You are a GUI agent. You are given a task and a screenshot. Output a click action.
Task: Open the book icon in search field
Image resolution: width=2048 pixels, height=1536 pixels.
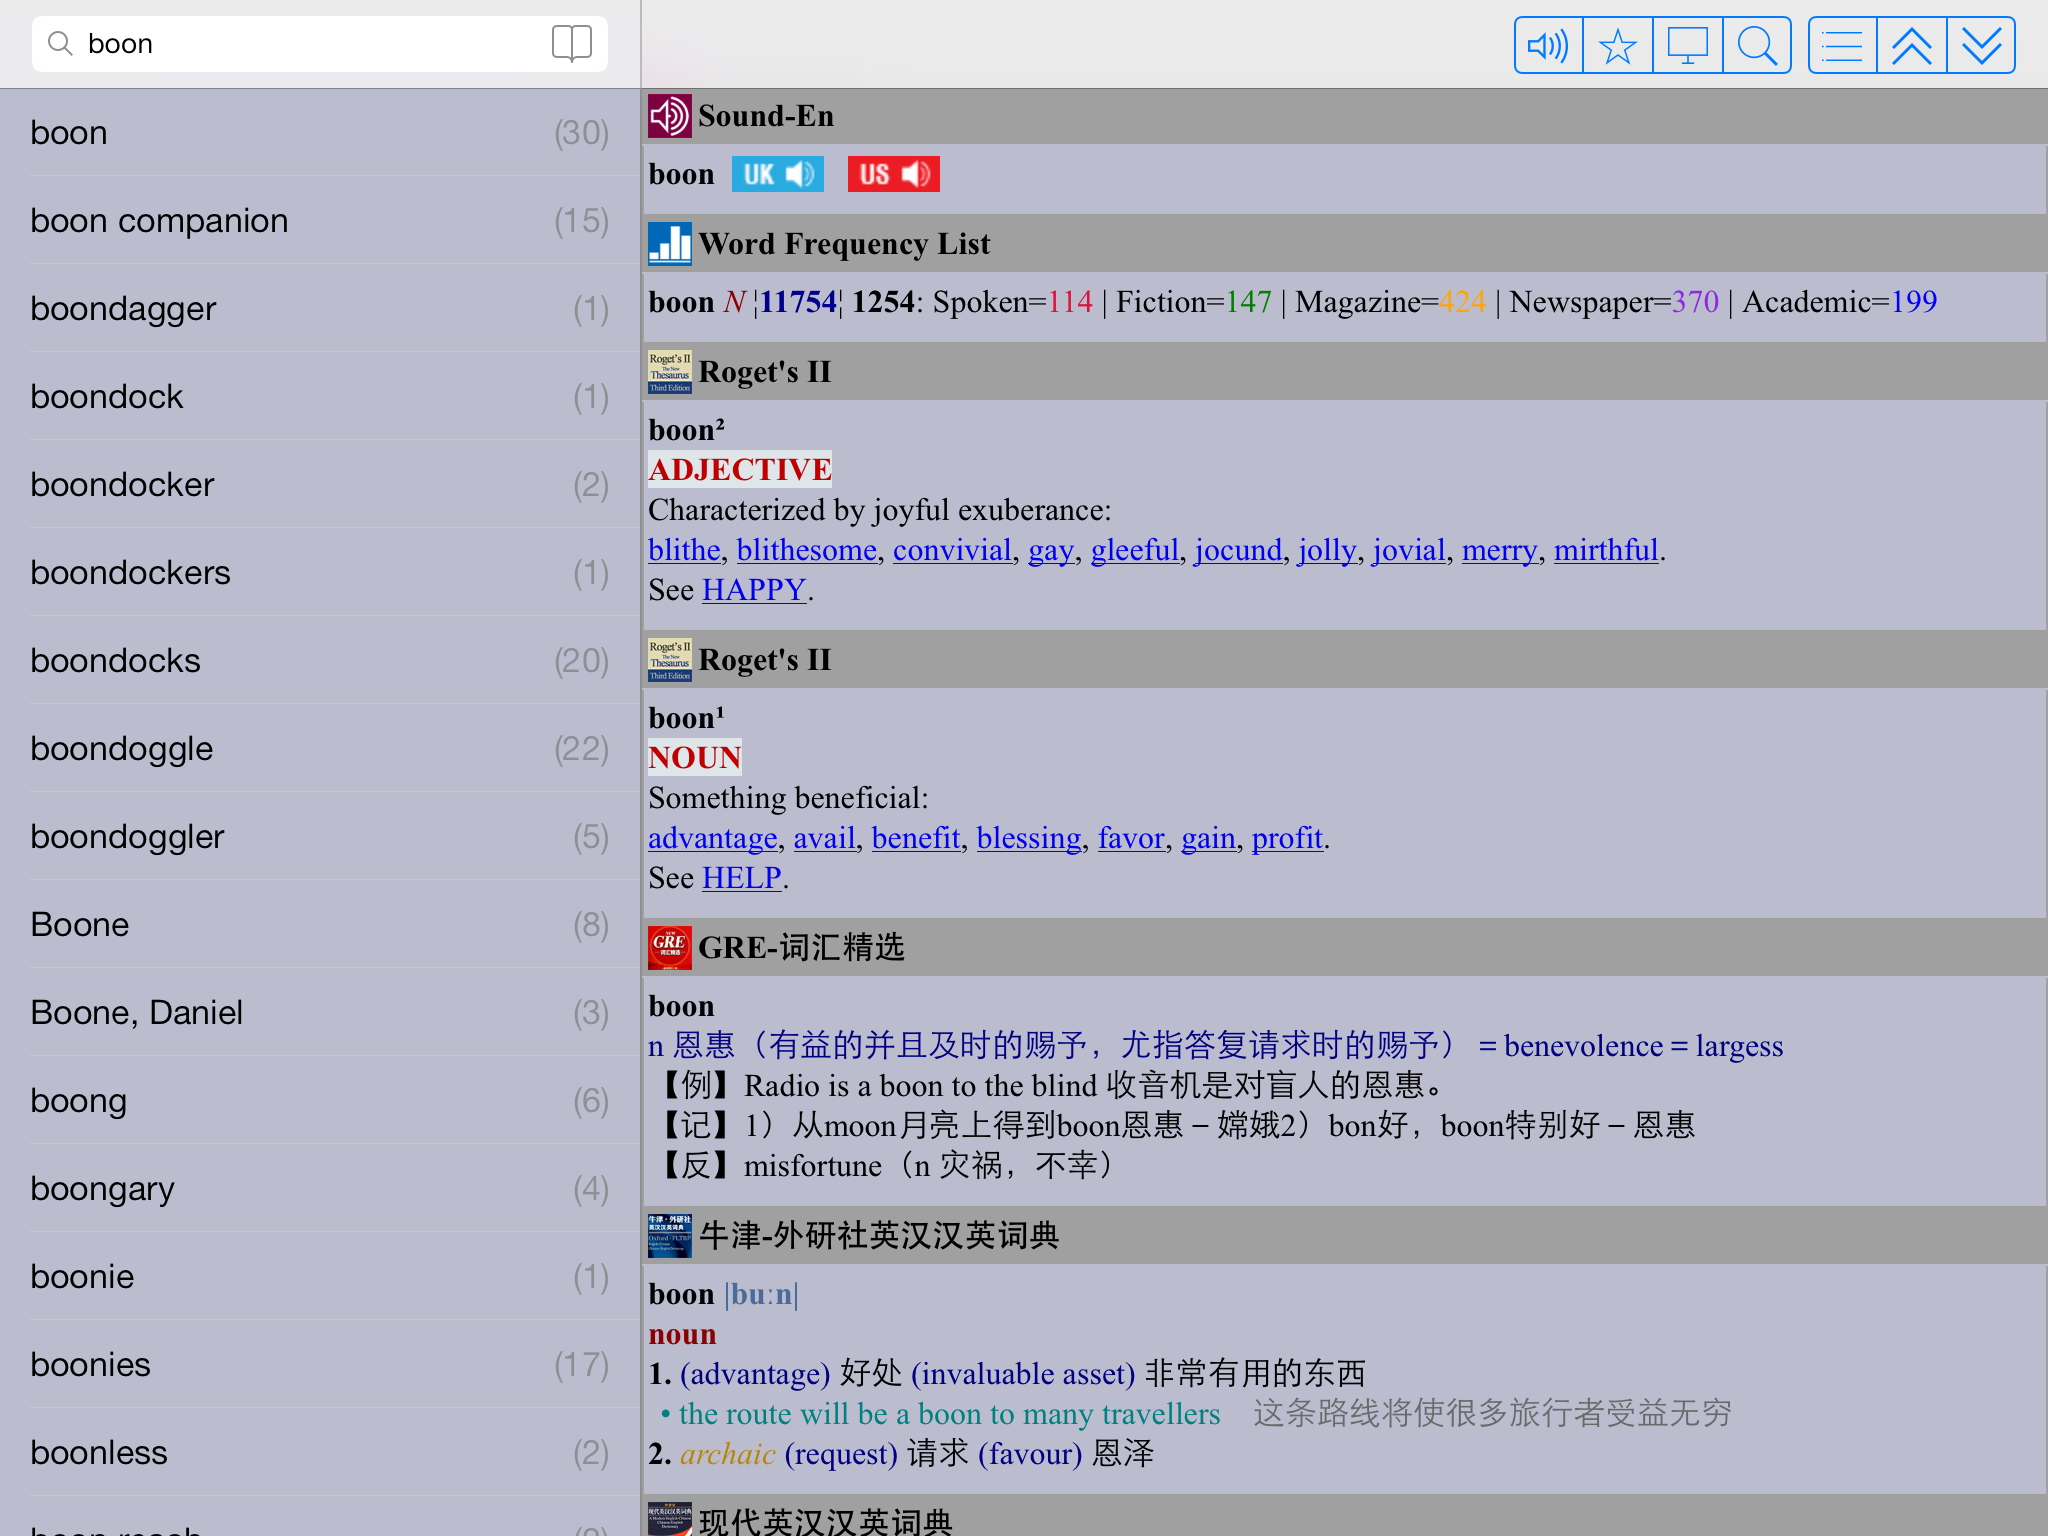tap(572, 44)
